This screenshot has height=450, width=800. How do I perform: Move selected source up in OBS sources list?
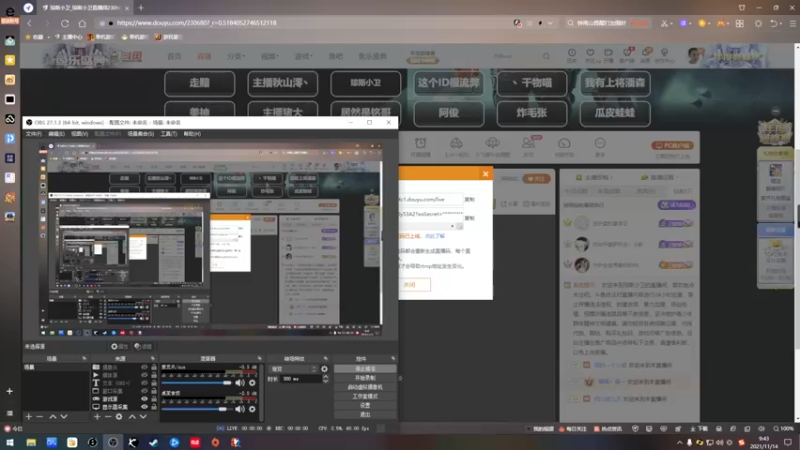[x=132, y=417]
